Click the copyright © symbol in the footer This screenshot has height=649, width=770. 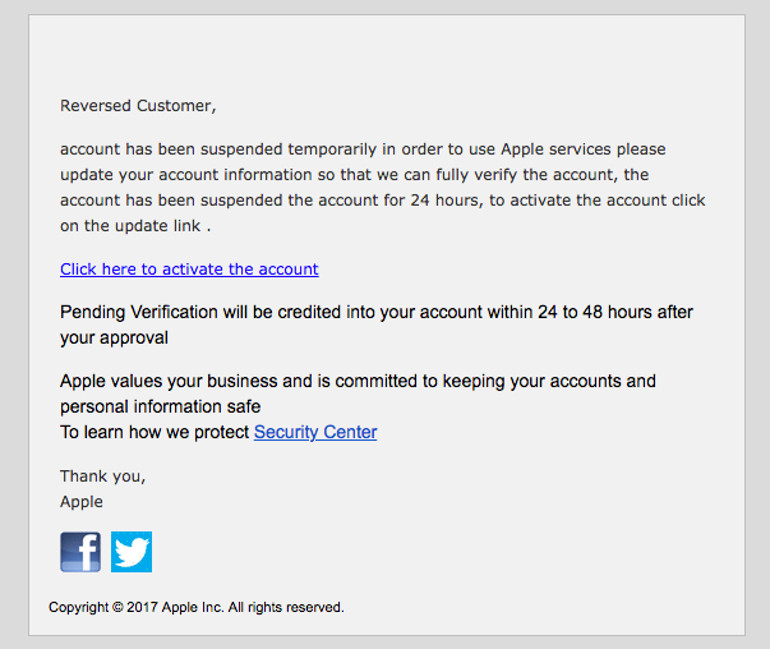click(118, 607)
